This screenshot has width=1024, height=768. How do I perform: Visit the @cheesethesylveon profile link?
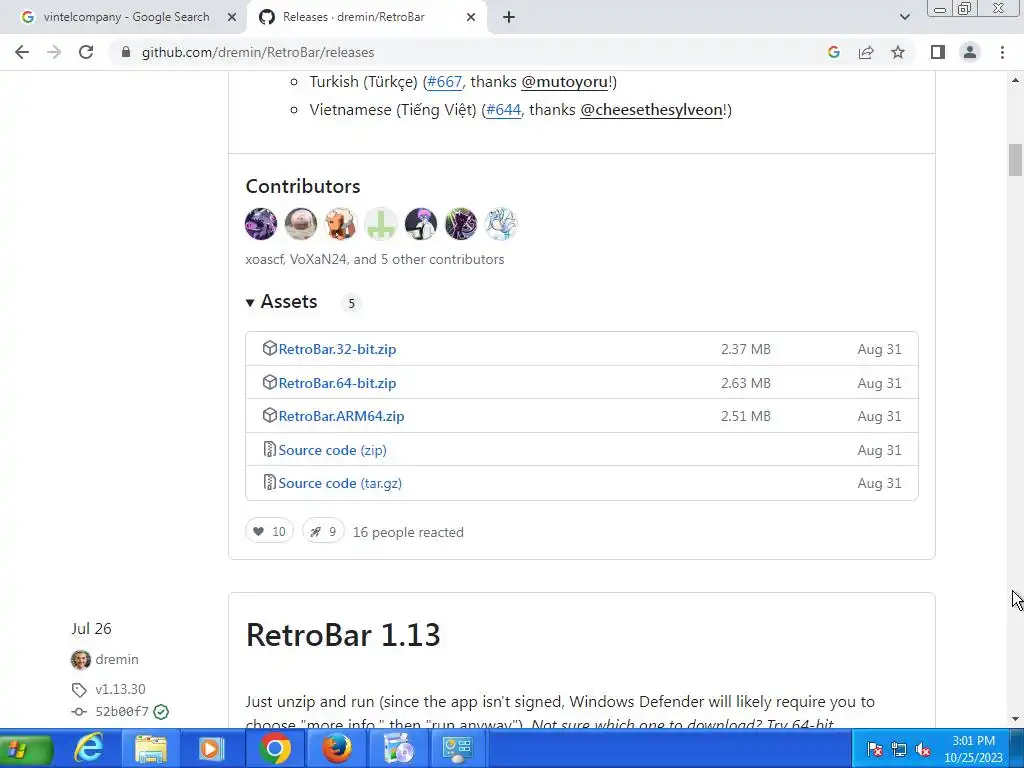pos(652,110)
